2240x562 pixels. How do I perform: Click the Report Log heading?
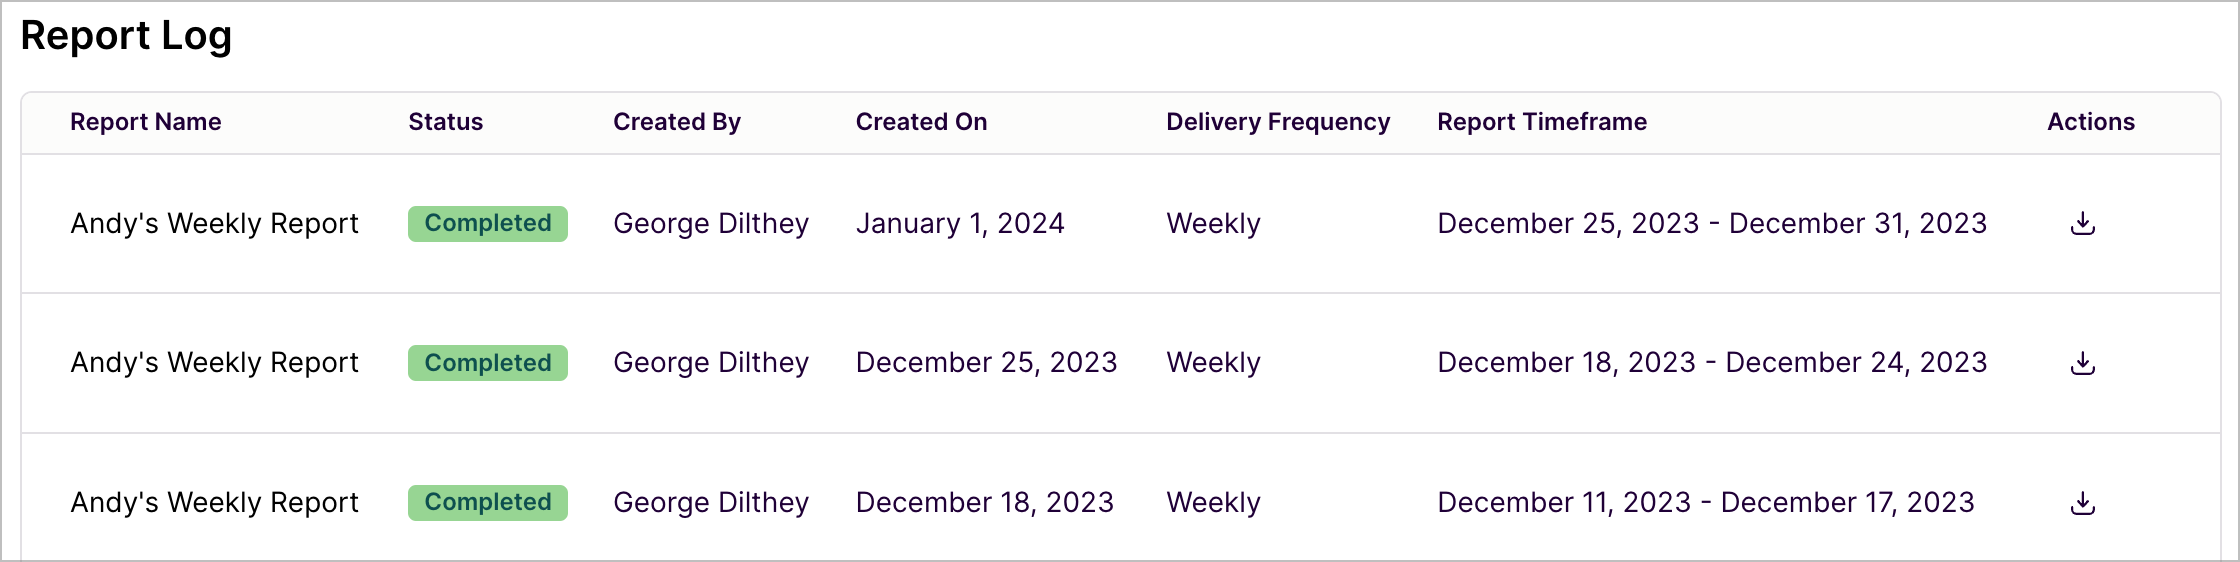(x=126, y=36)
